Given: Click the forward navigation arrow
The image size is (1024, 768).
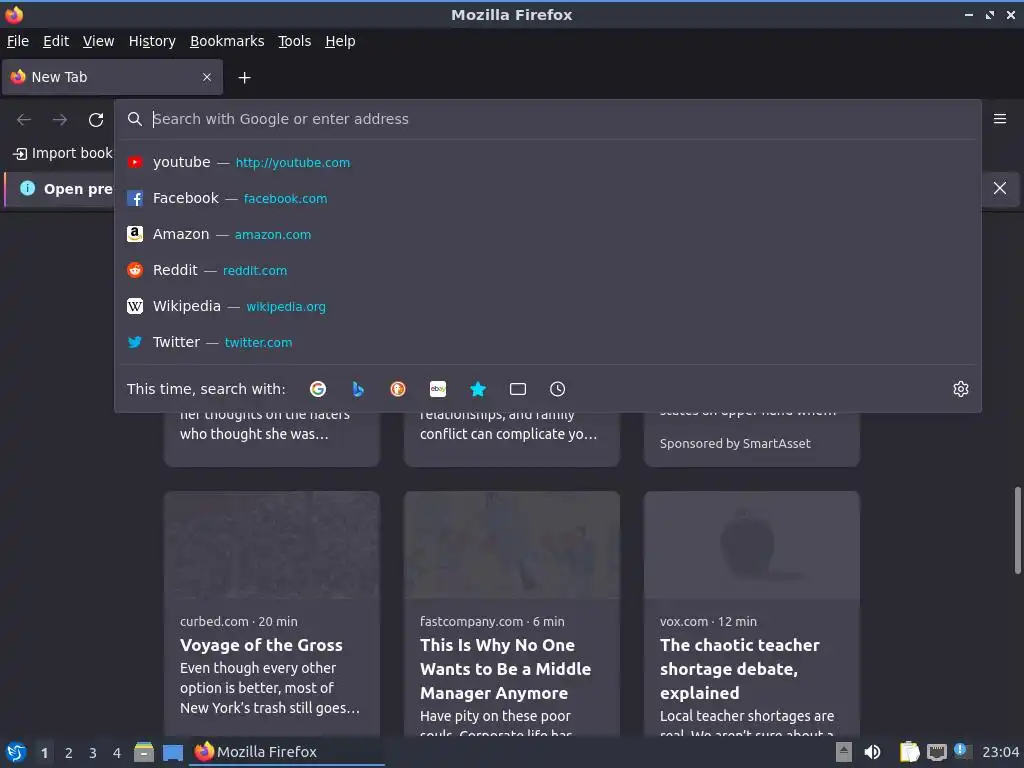Looking at the screenshot, I should click(x=60, y=120).
